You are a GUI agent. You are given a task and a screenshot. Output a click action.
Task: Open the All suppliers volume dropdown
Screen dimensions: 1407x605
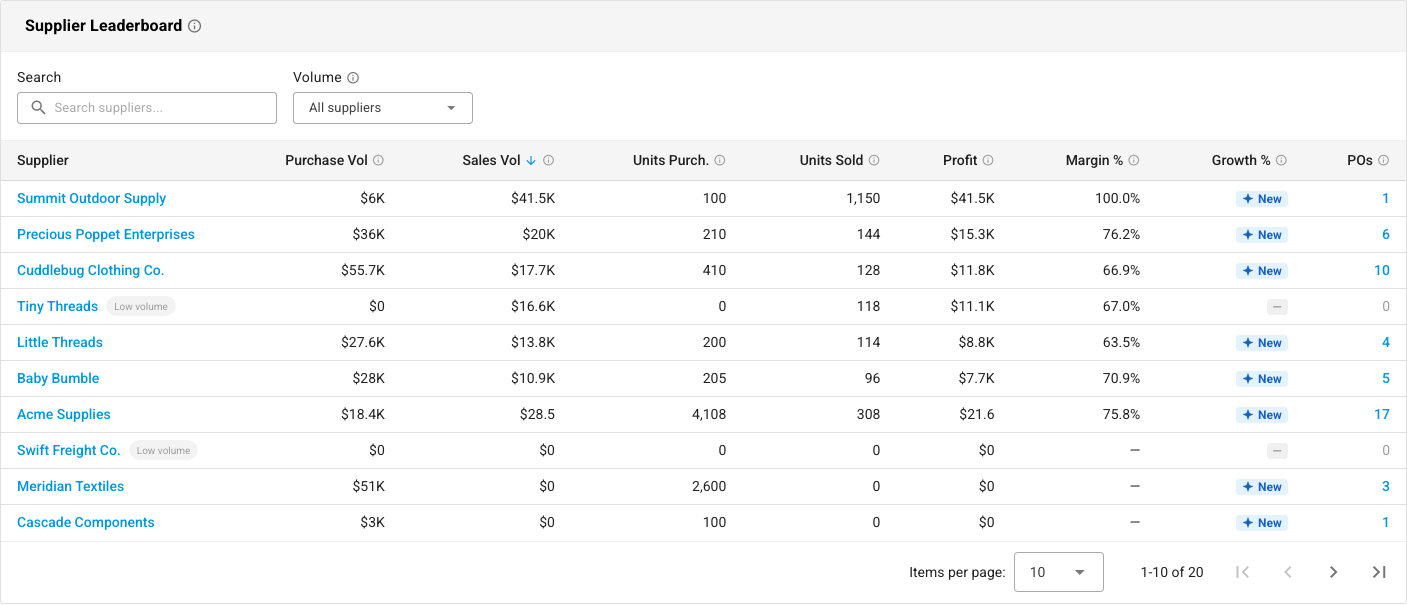click(x=383, y=108)
